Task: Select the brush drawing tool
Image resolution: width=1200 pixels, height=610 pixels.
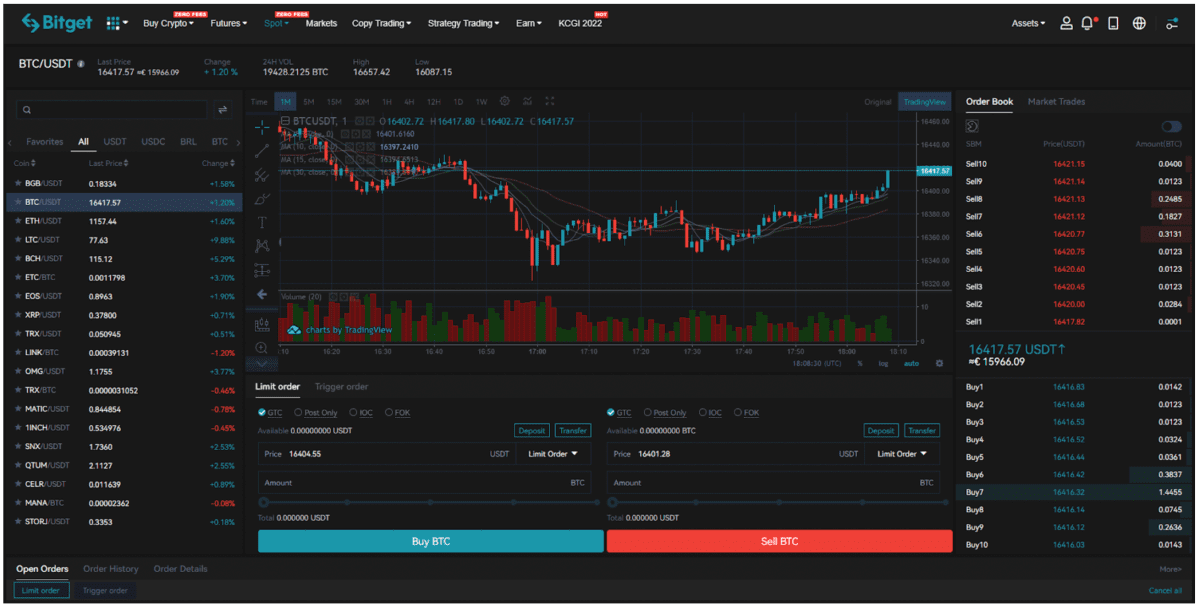Action: pyautogui.click(x=262, y=199)
